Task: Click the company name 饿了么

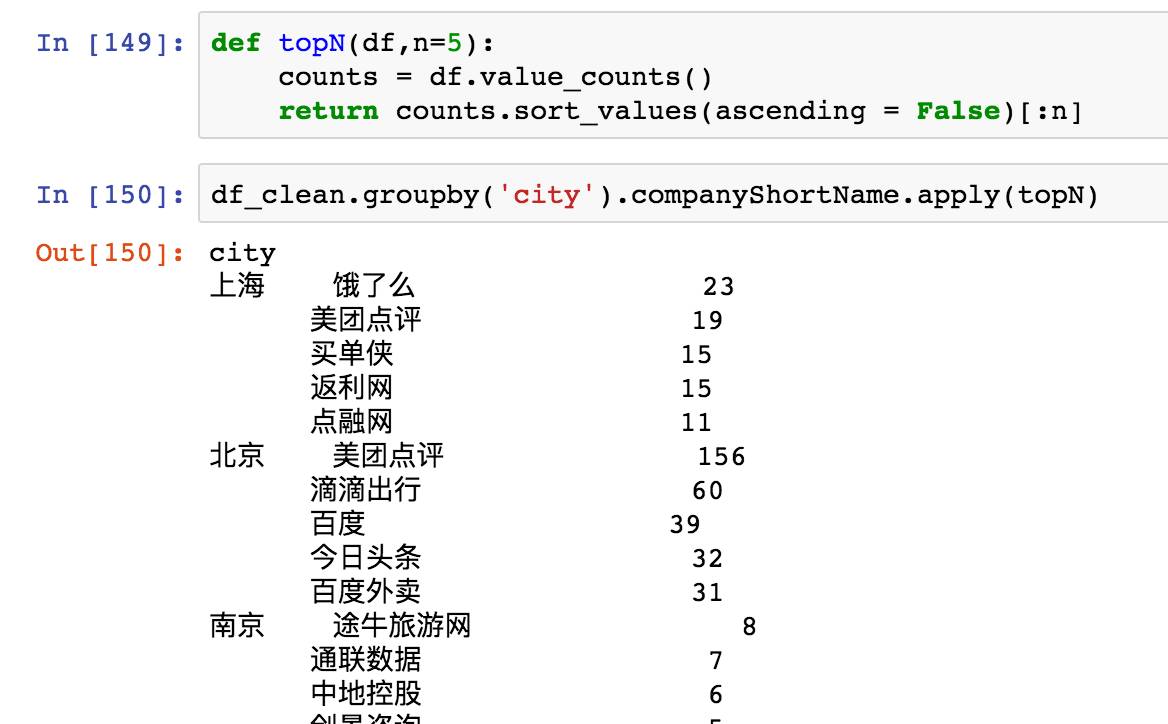Action: pyautogui.click(x=373, y=285)
